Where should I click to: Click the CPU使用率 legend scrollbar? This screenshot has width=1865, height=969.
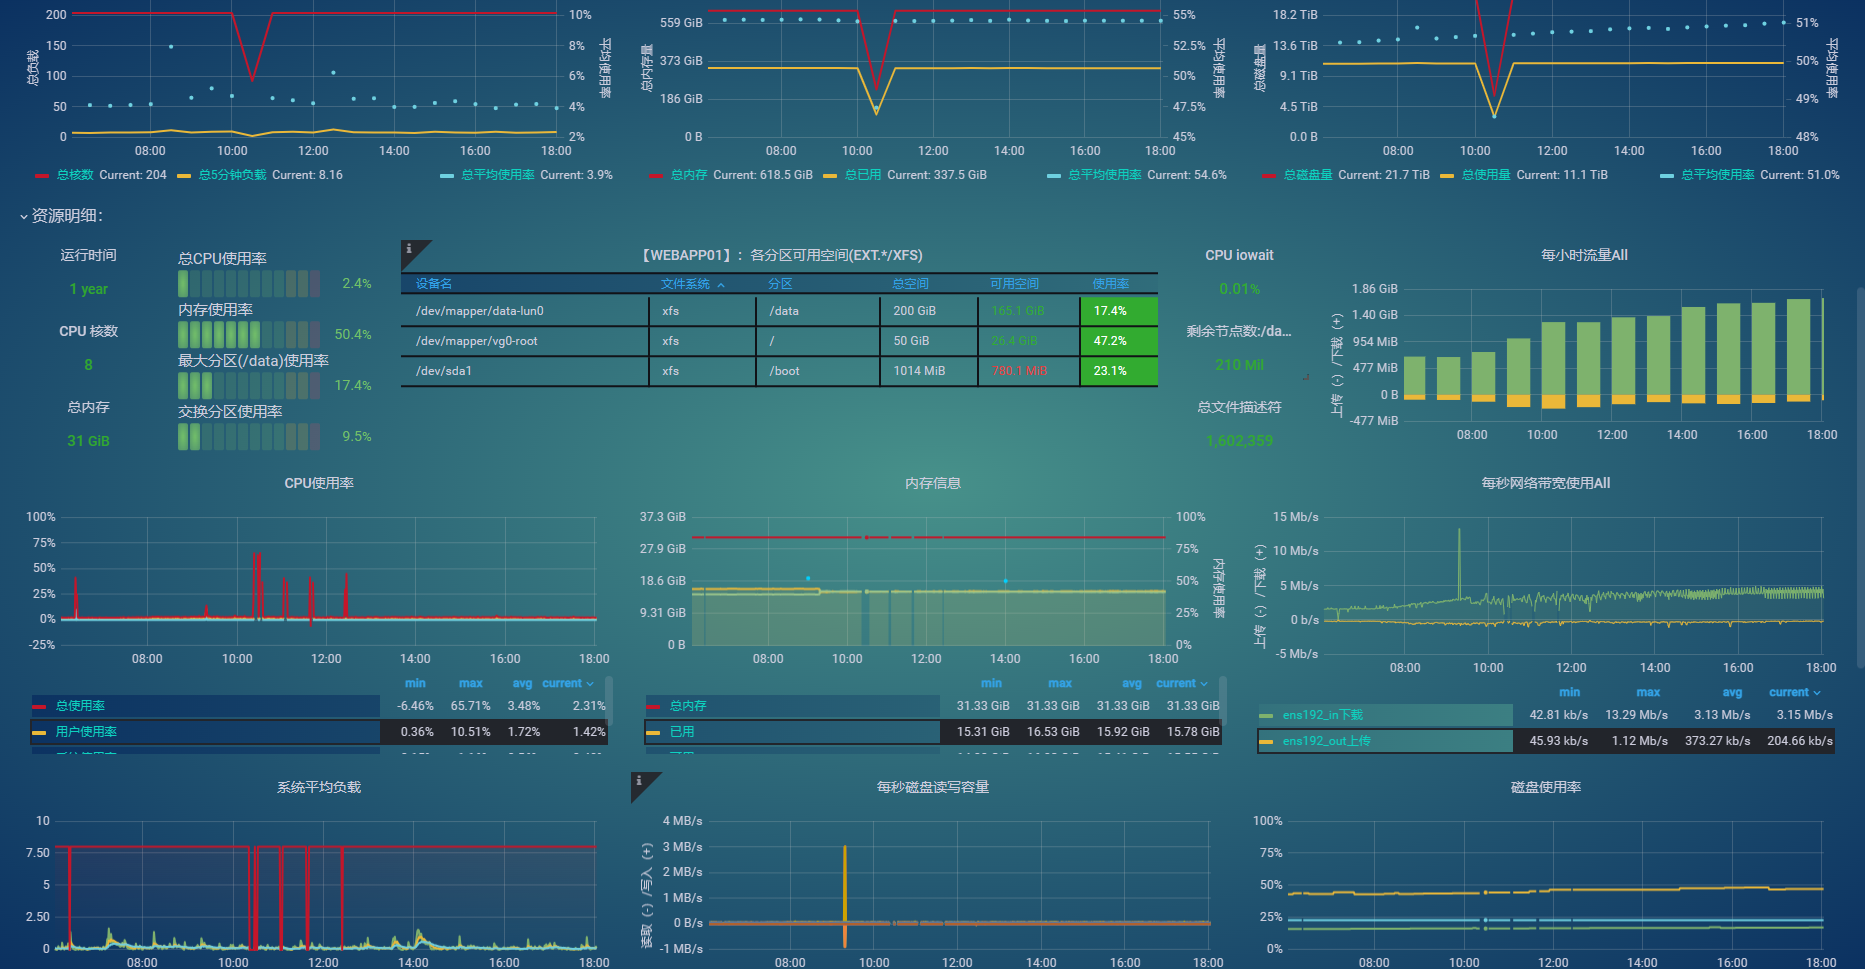coord(609,700)
